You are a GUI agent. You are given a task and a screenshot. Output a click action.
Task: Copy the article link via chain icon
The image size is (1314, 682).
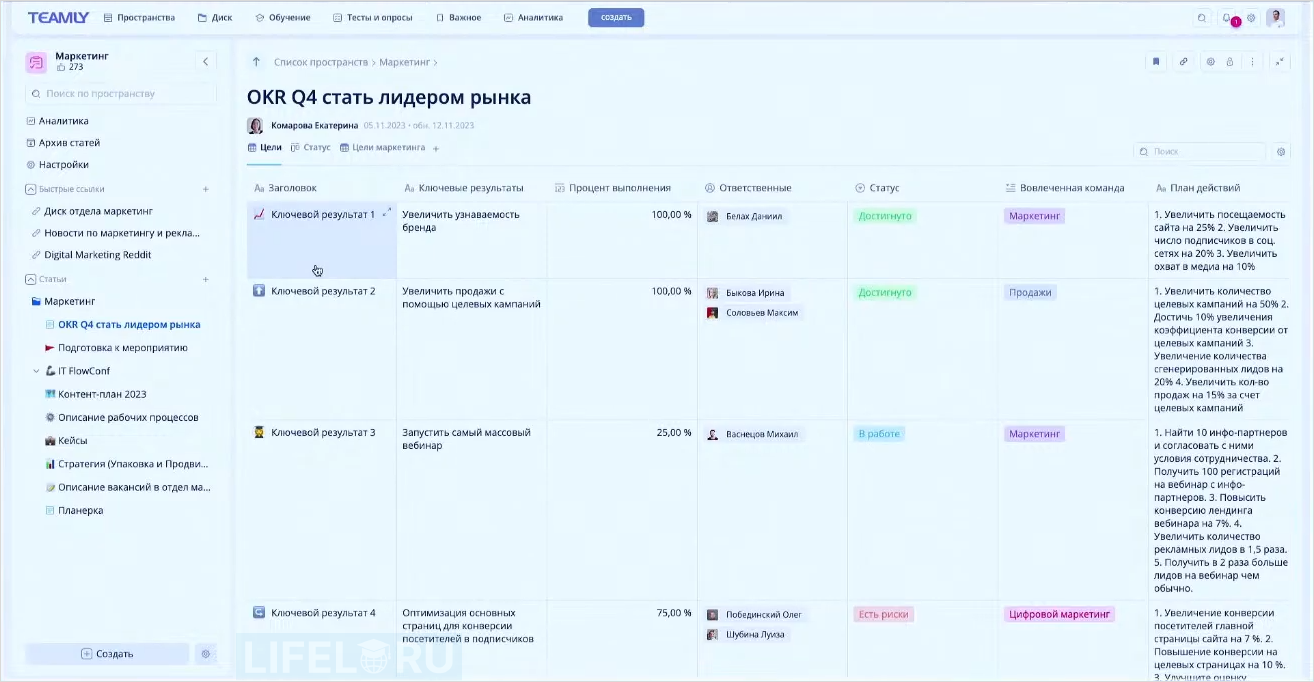click(1184, 62)
